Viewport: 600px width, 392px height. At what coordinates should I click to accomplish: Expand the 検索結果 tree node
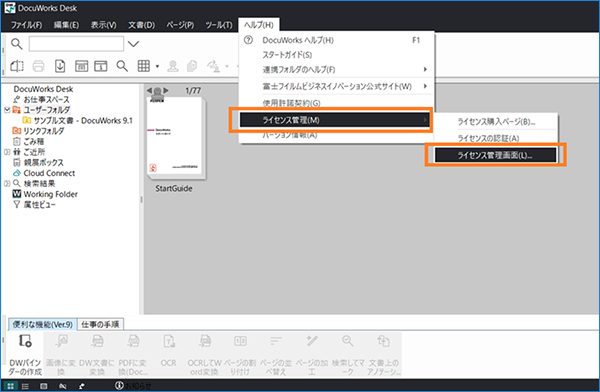(x=7, y=183)
